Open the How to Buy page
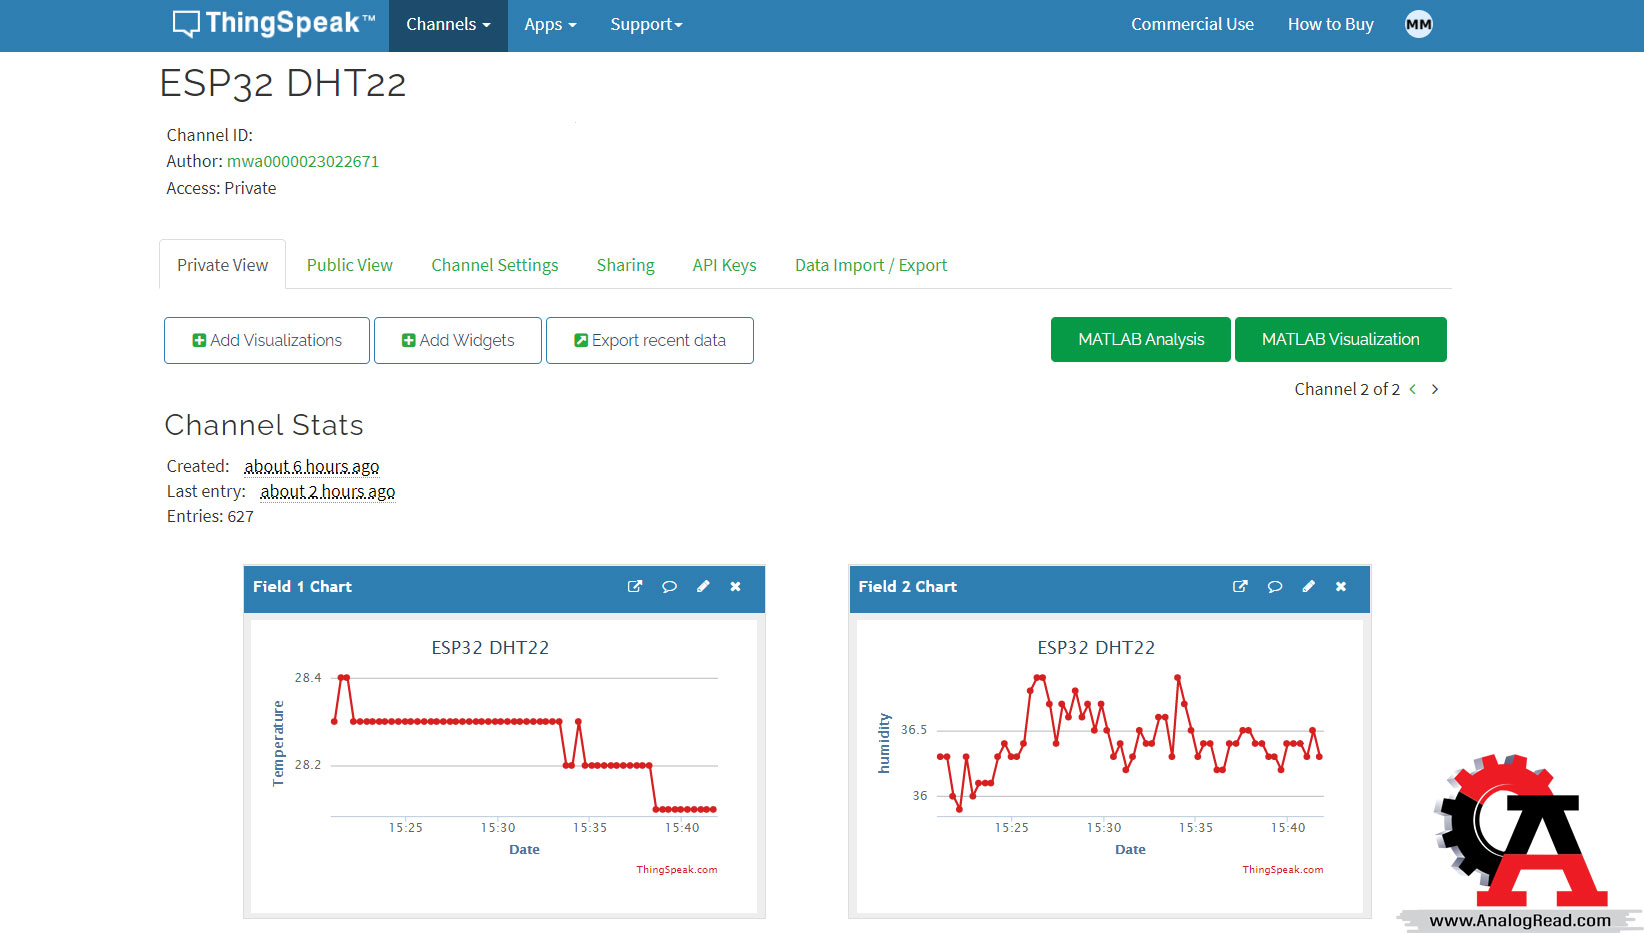 (1330, 25)
